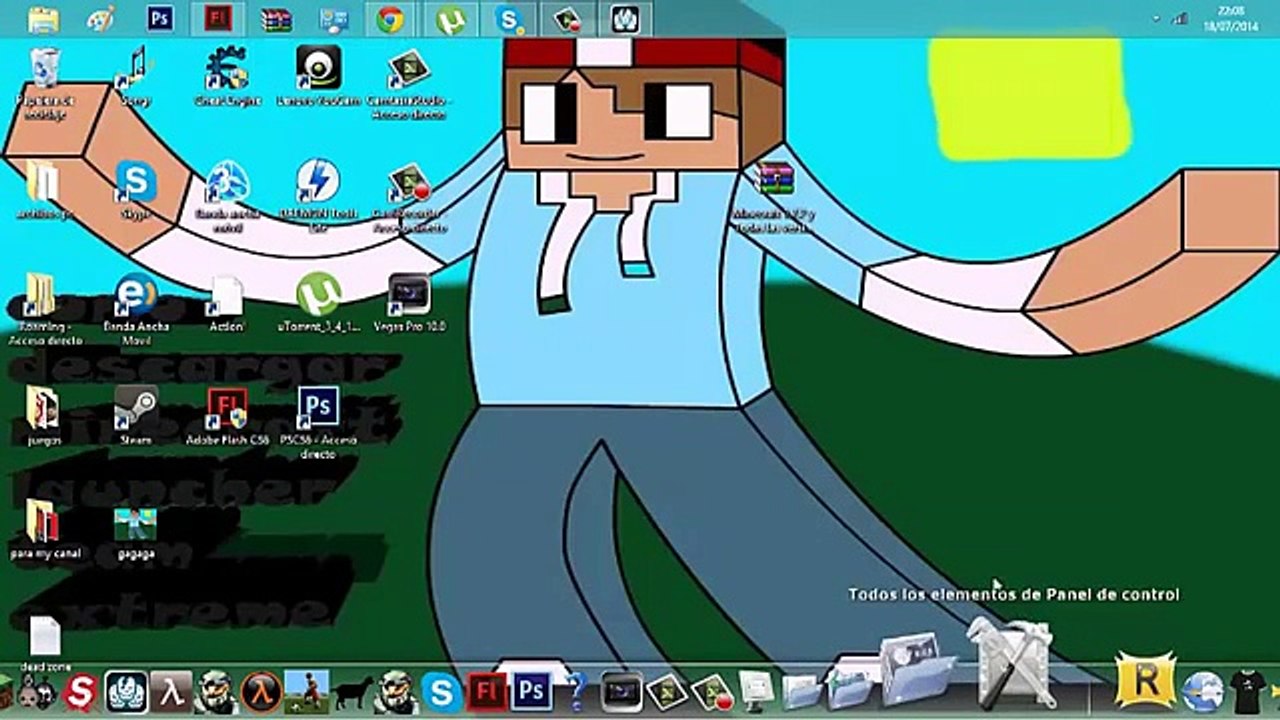The width and height of the screenshot is (1280, 720).
Task: Select the Steam desktop shortcut
Action: point(135,416)
